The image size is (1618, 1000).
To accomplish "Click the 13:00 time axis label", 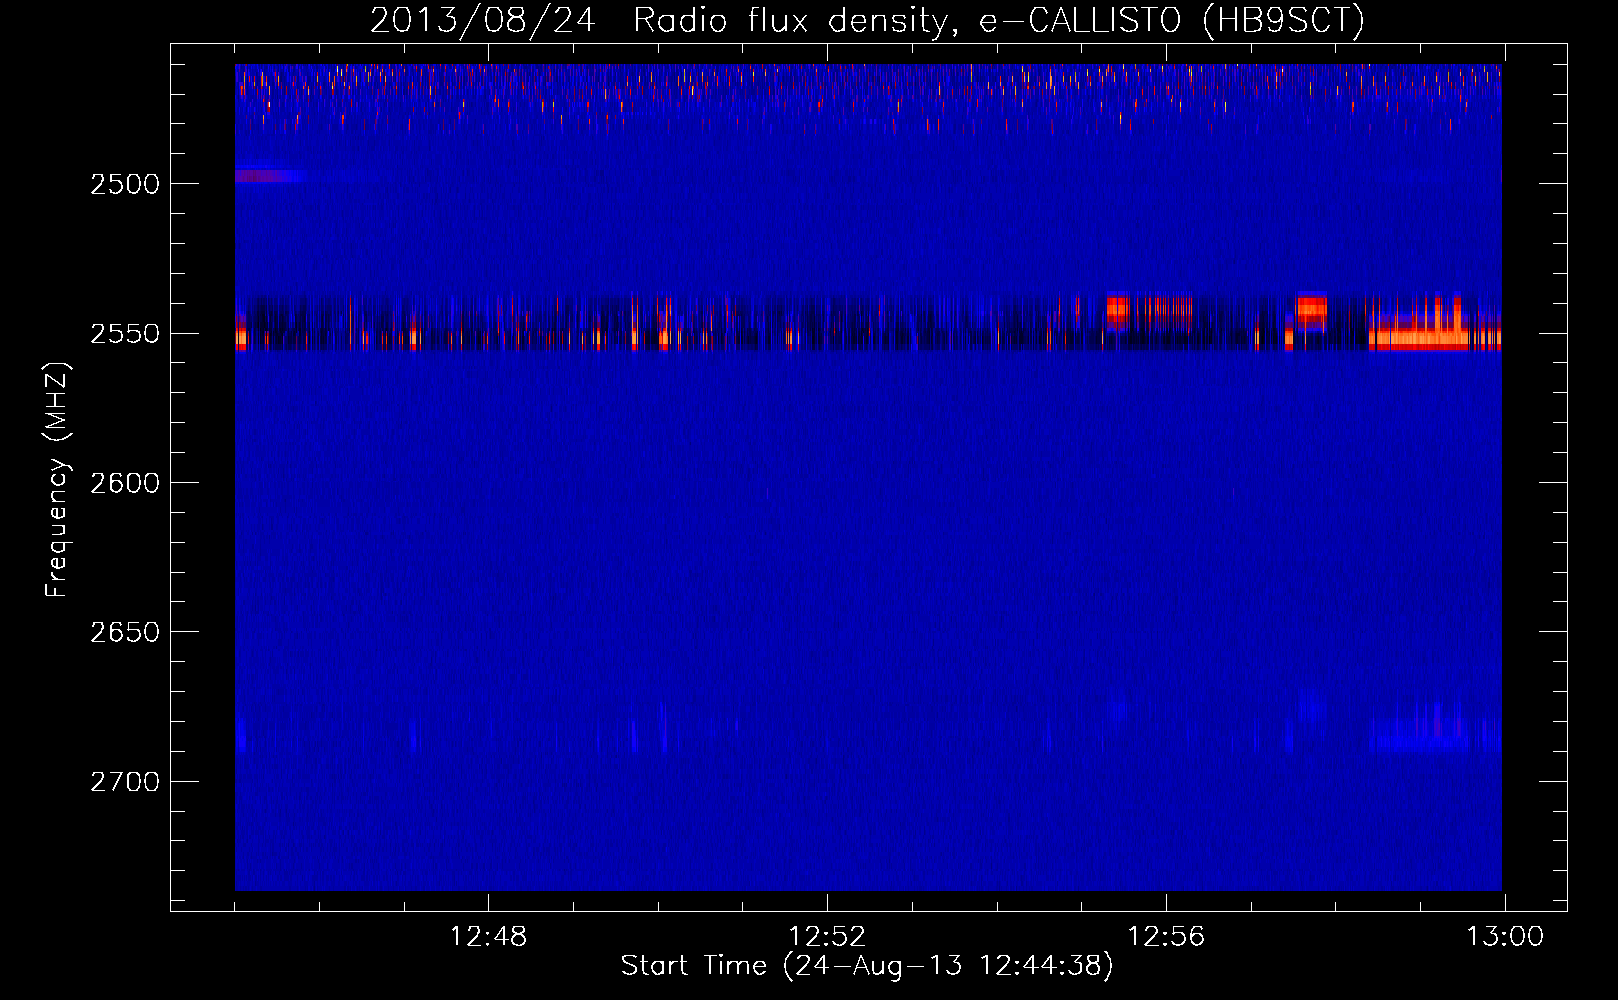I will pos(1505,937).
